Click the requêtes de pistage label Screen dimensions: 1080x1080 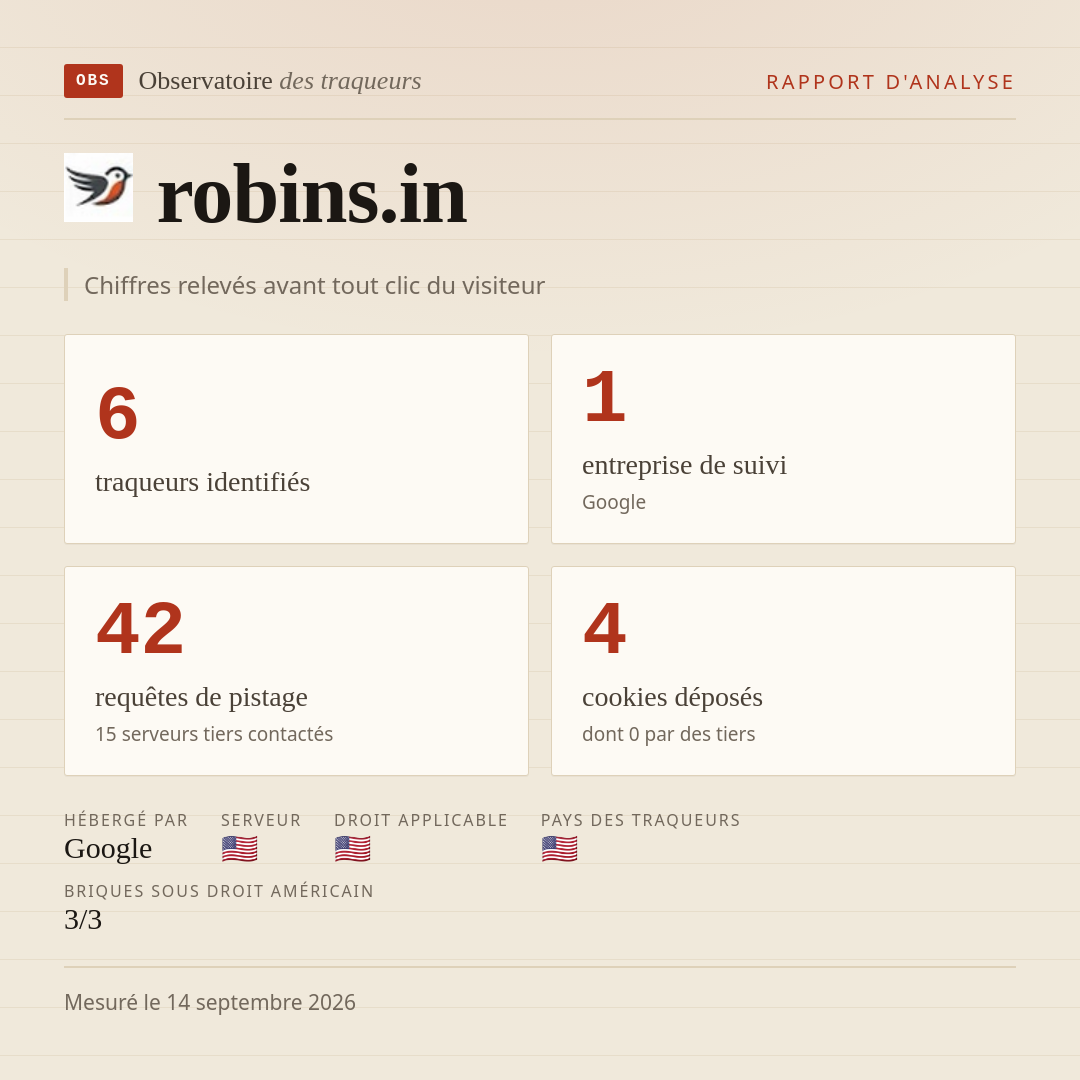click(201, 697)
